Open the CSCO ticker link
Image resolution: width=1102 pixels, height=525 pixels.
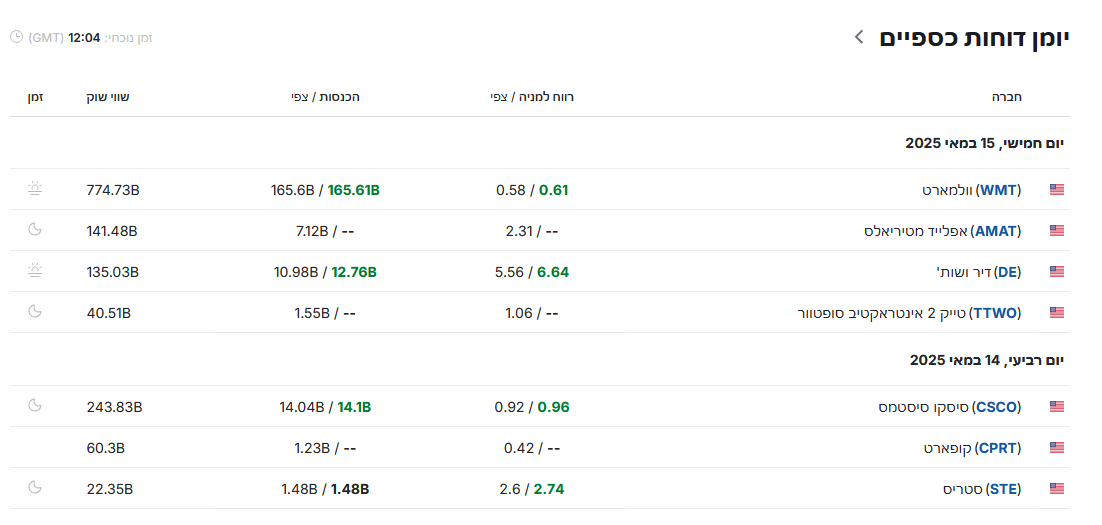[x=997, y=408]
